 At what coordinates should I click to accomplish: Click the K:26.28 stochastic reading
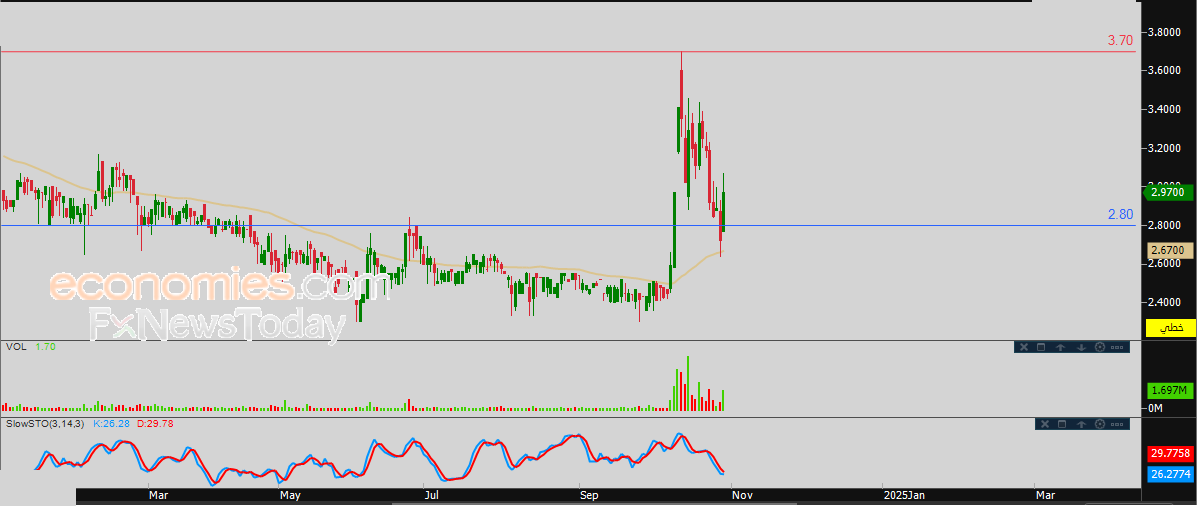coord(113,423)
